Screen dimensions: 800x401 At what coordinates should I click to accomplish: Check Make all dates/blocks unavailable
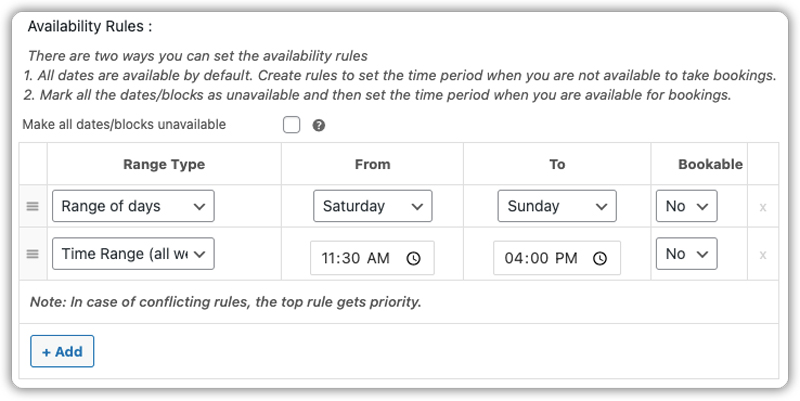291,125
